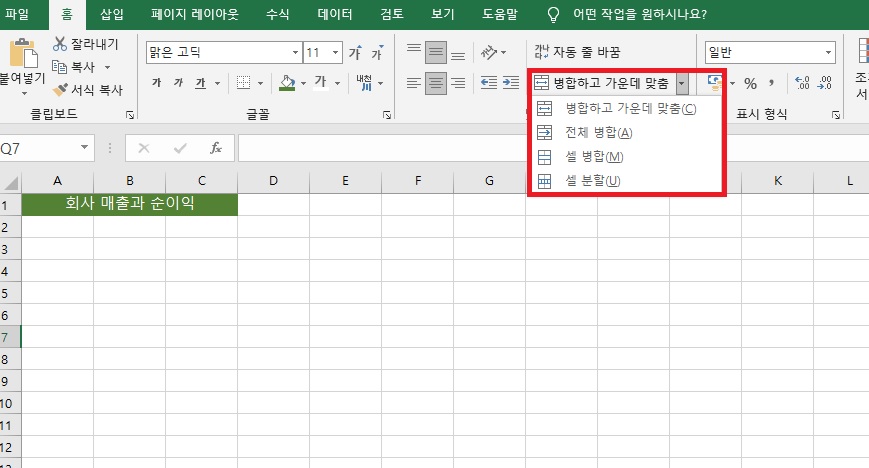Open fill color dropdown arrow

pyautogui.click(x=303, y=84)
